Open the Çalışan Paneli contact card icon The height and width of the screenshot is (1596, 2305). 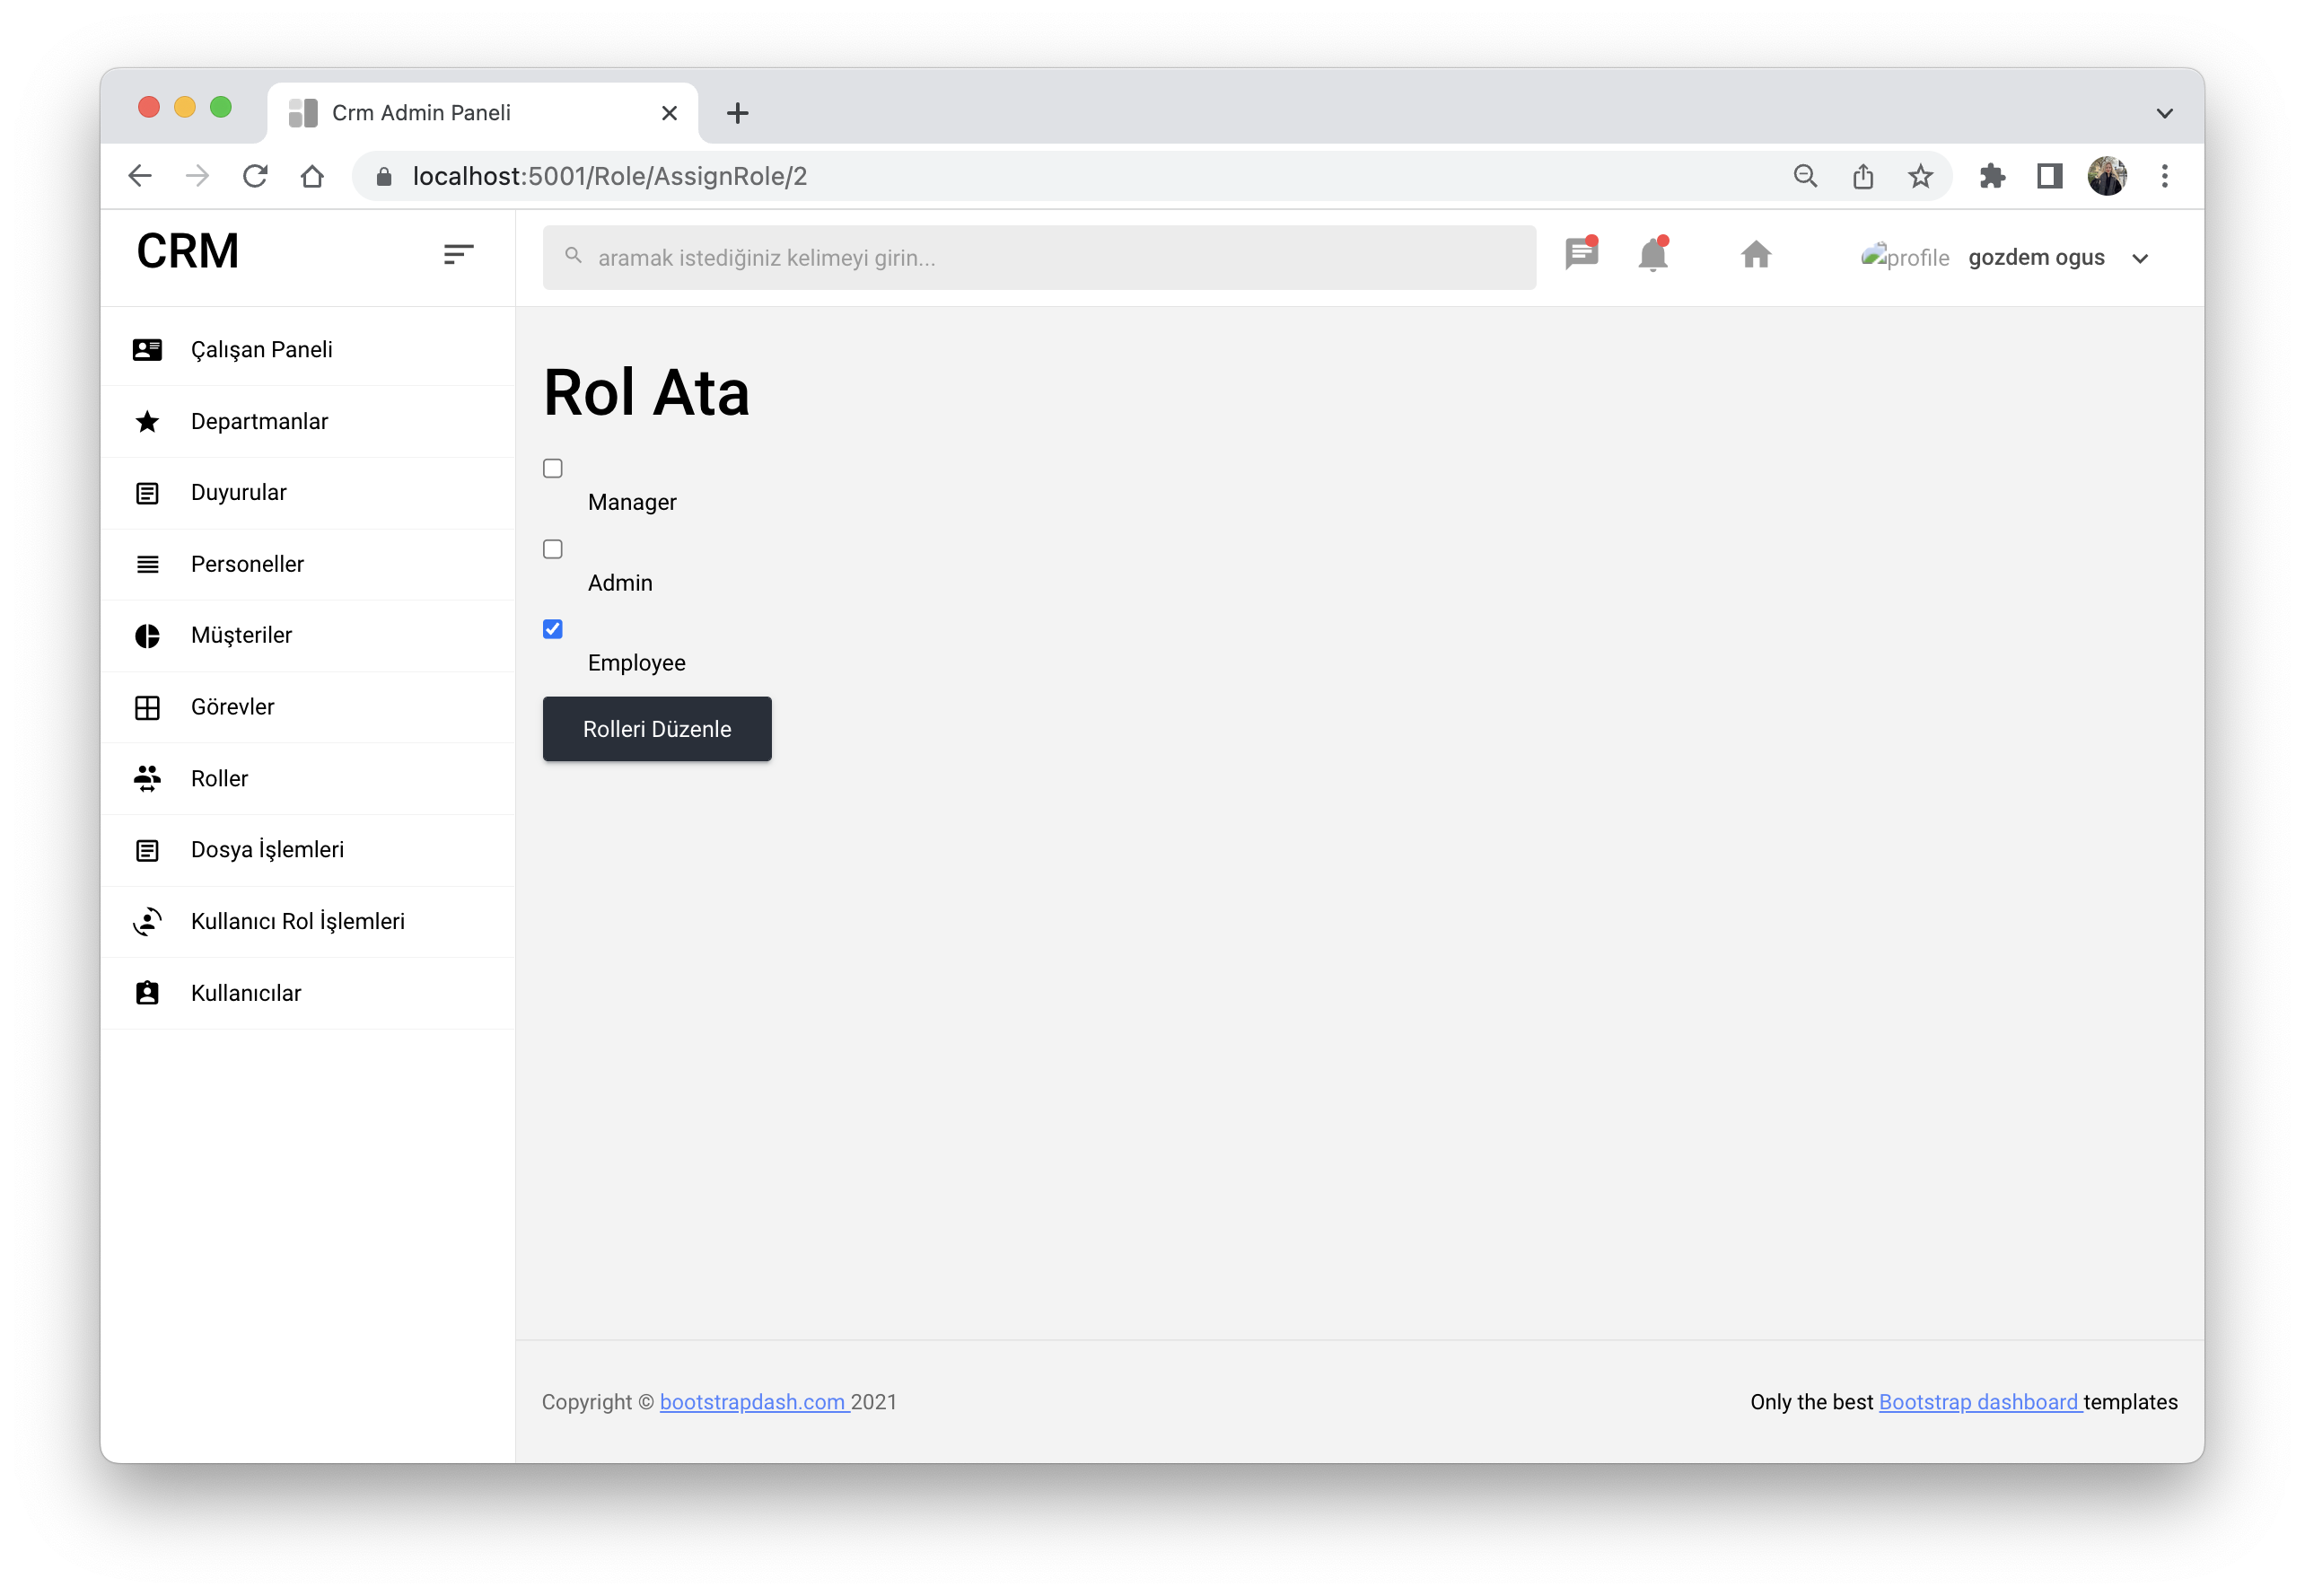[x=147, y=349]
